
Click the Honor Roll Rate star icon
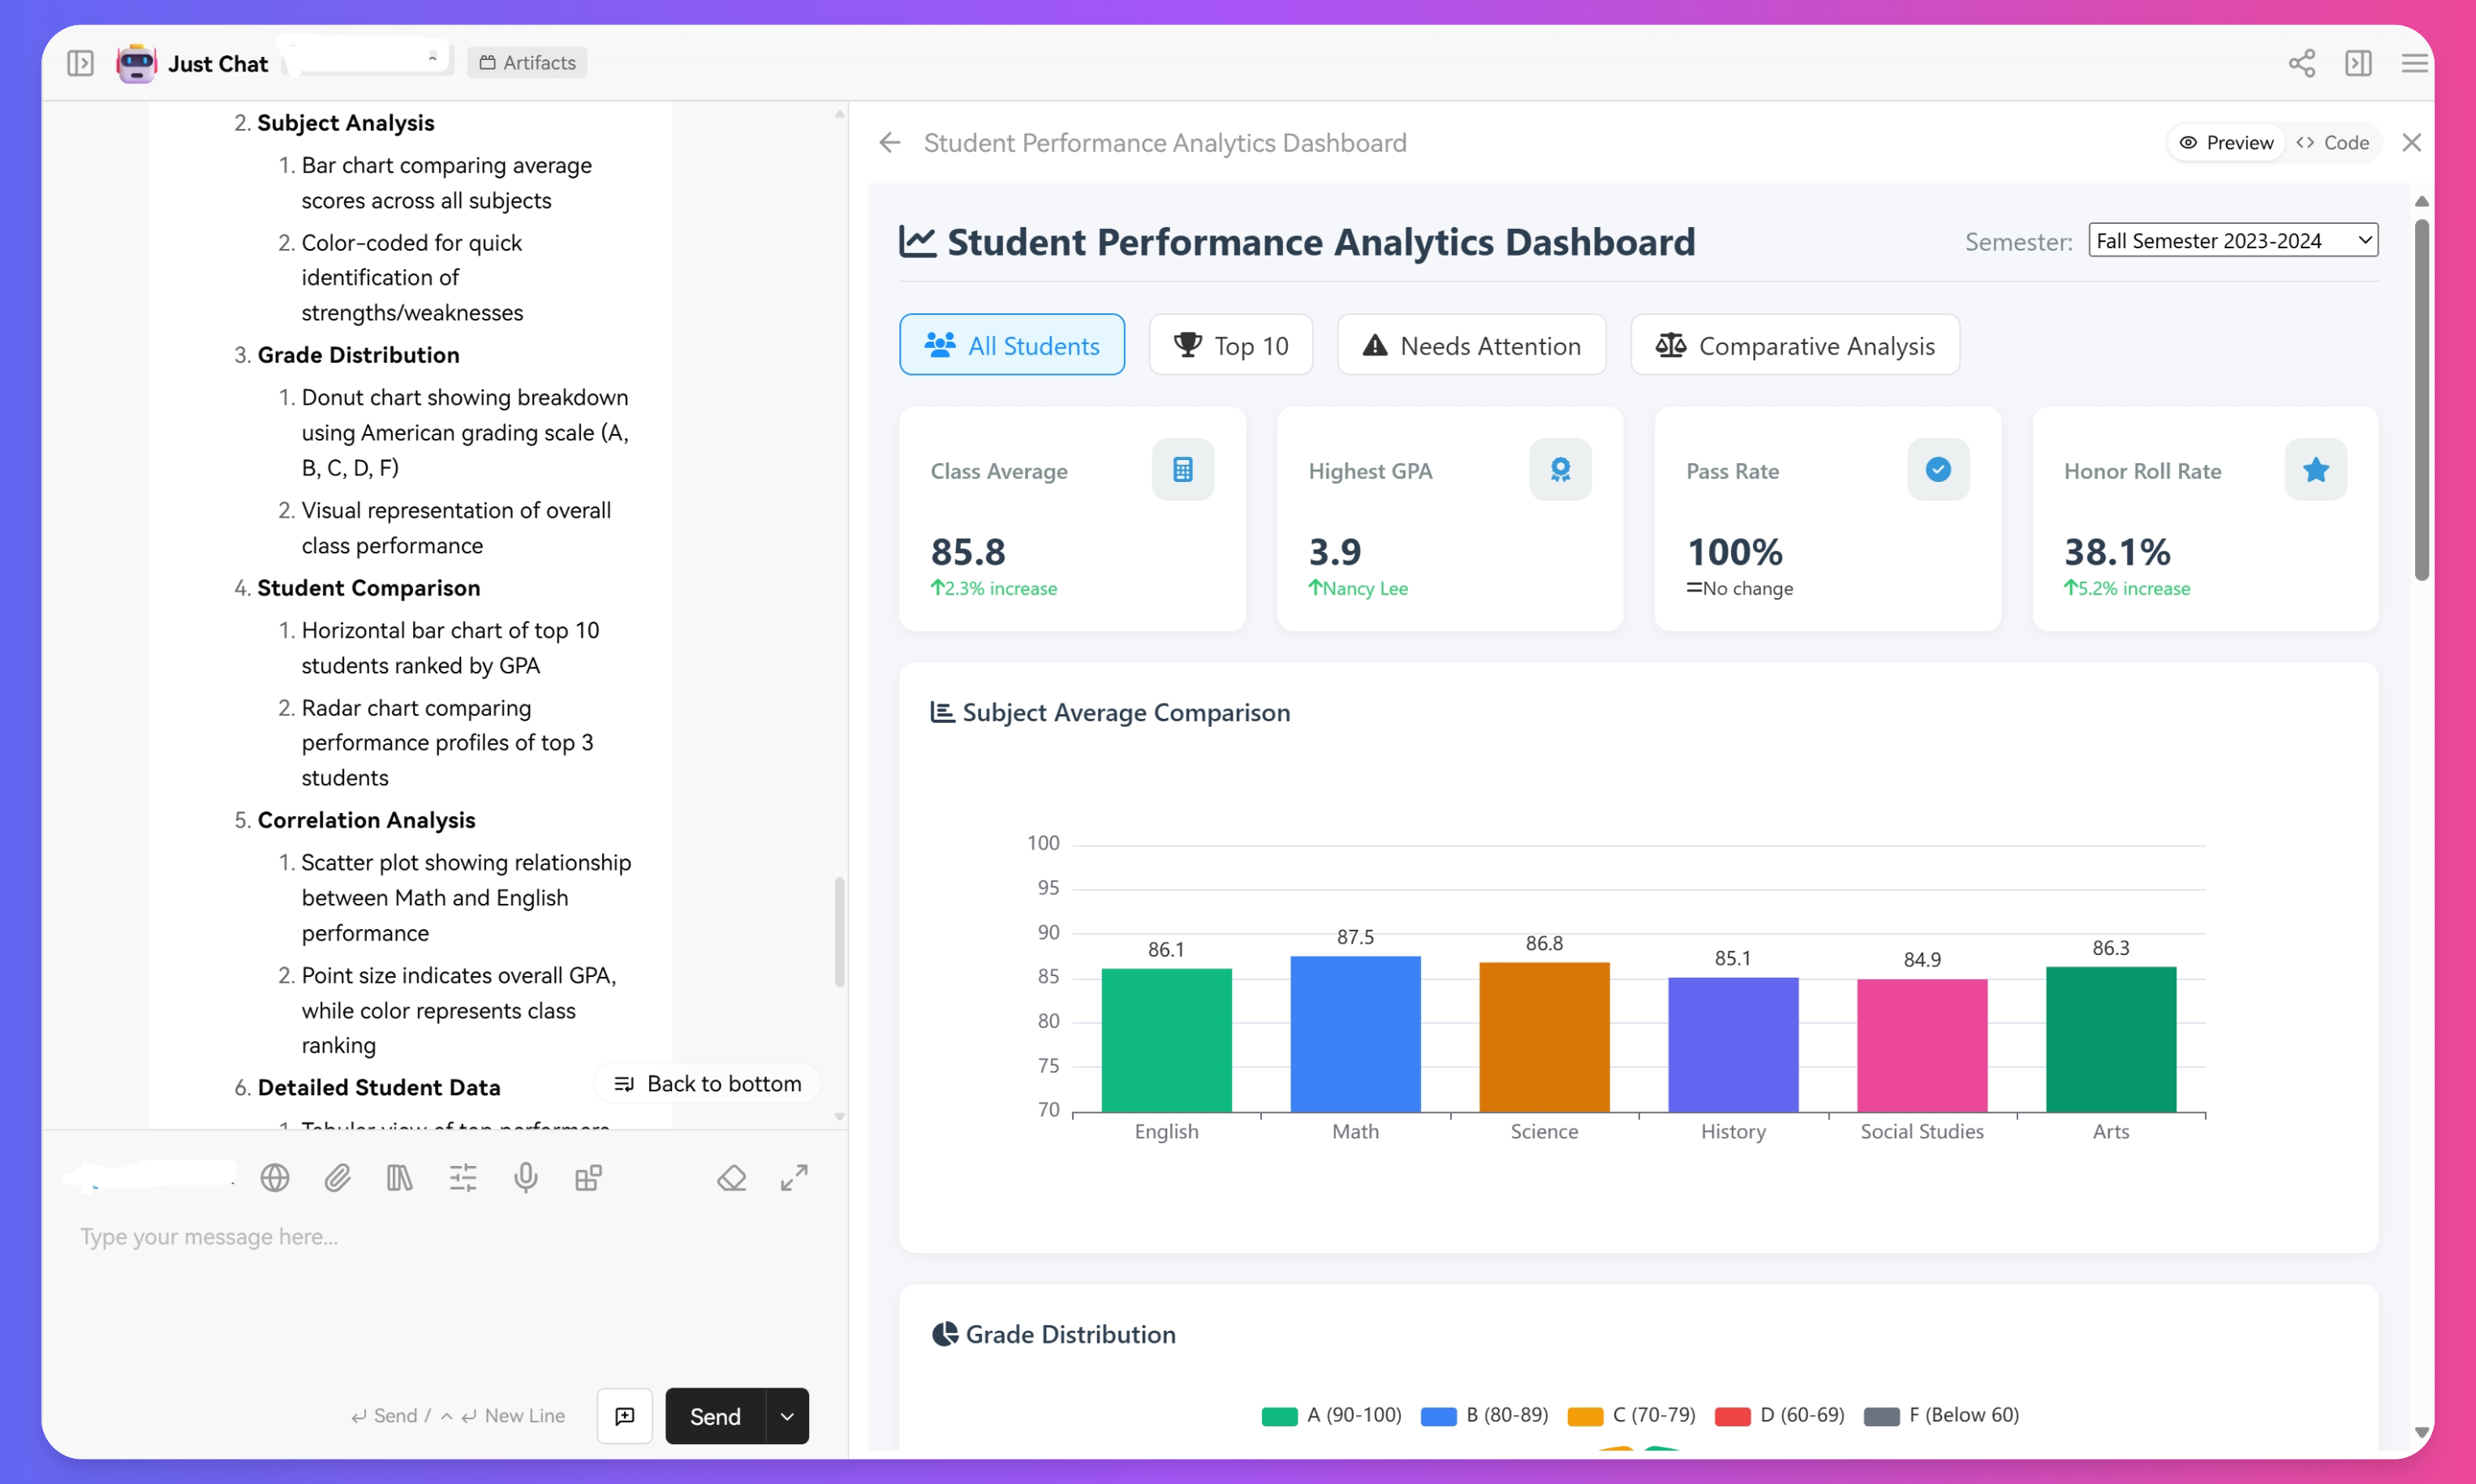pyautogui.click(x=2316, y=469)
